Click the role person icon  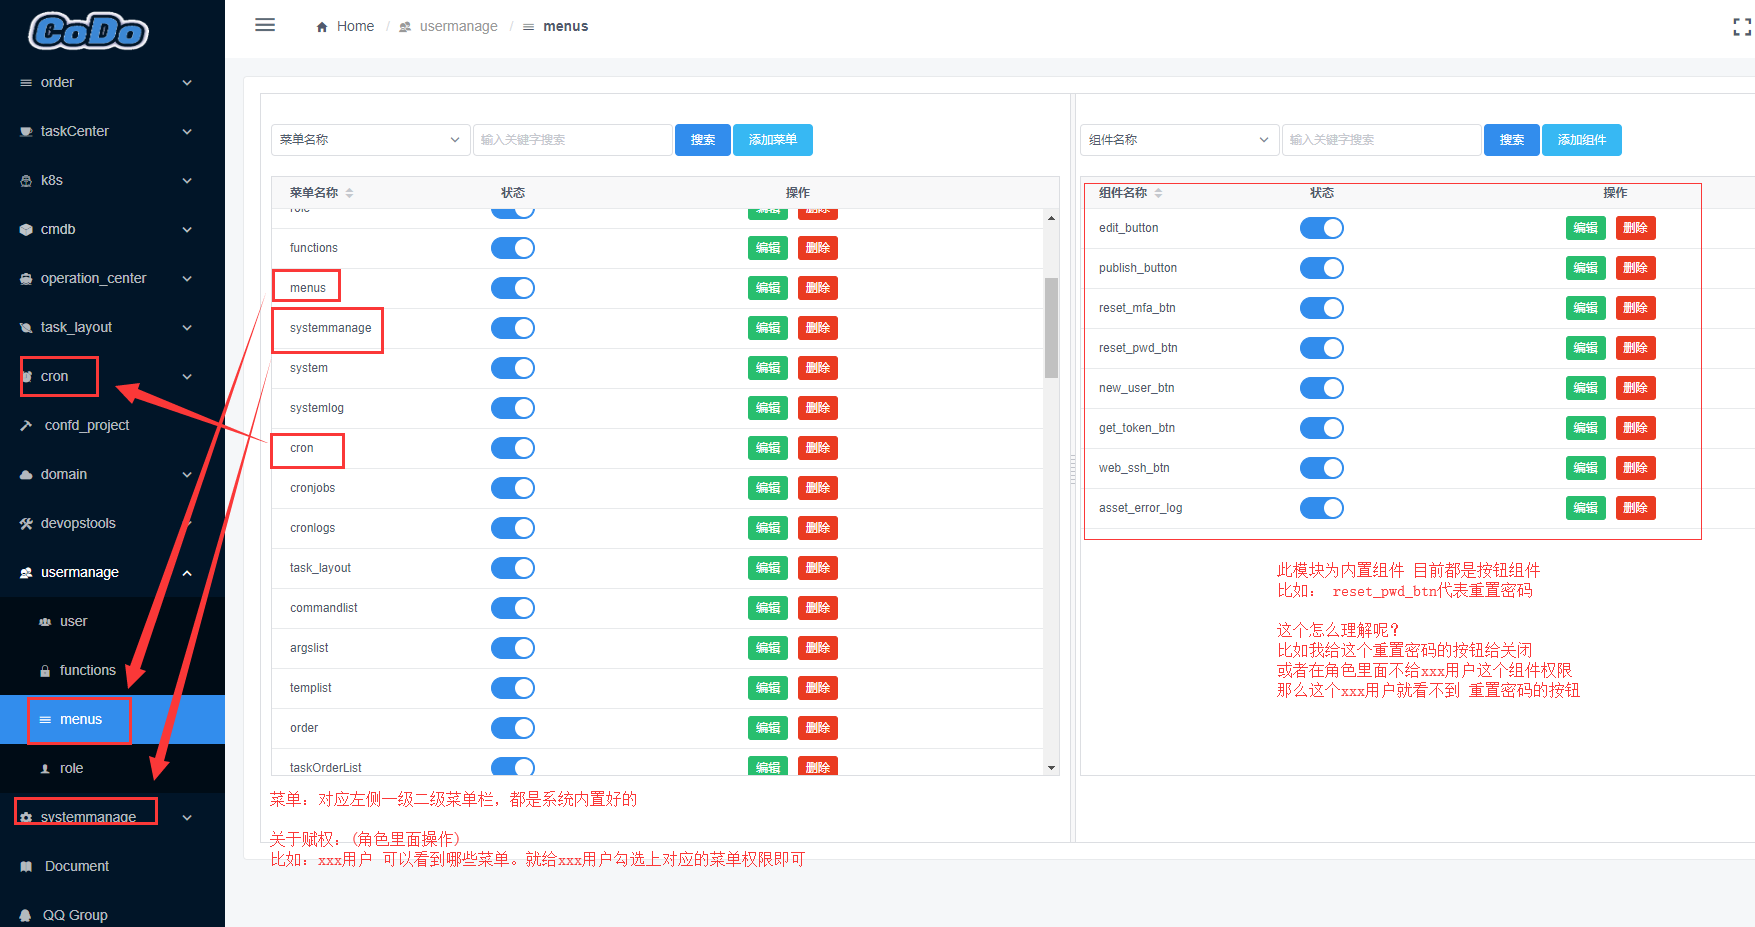coord(45,769)
